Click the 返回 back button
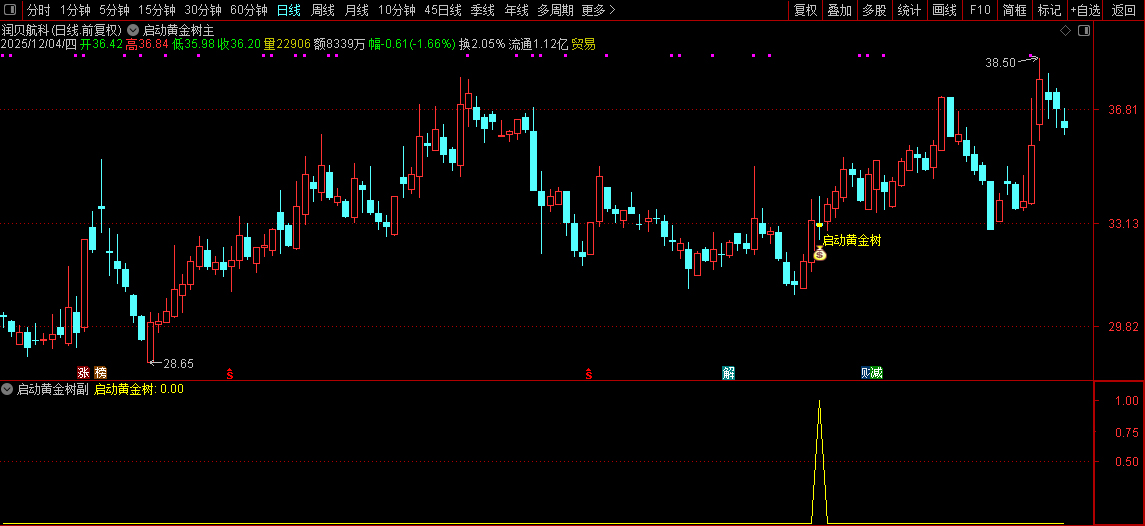The image size is (1145, 526). tap(1124, 10)
